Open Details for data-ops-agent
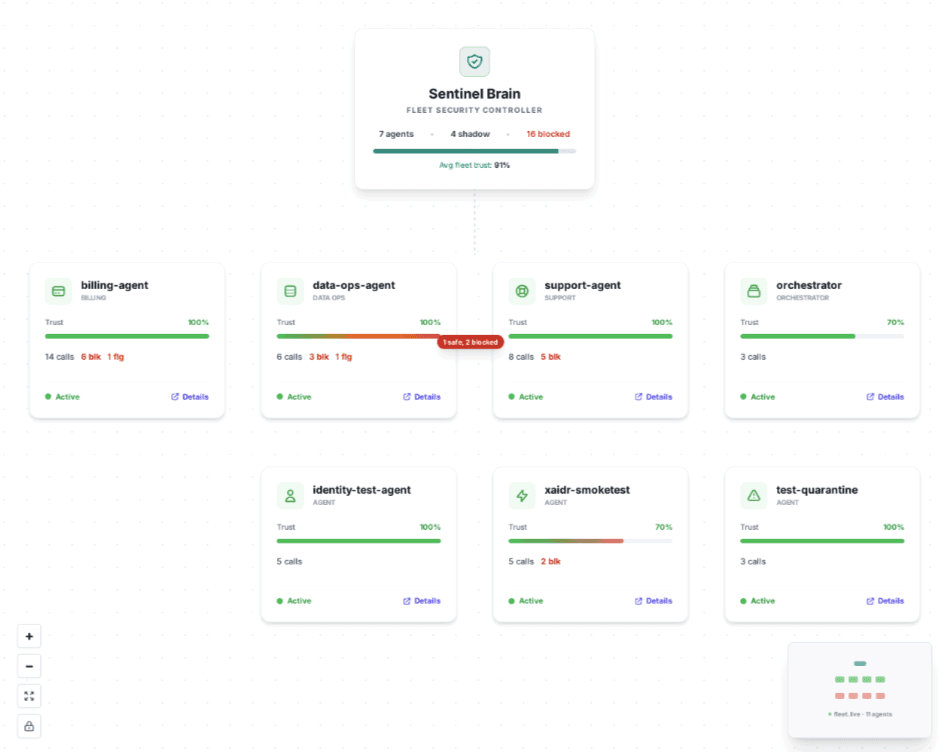This screenshot has height=752, width=947. click(x=422, y=397)
